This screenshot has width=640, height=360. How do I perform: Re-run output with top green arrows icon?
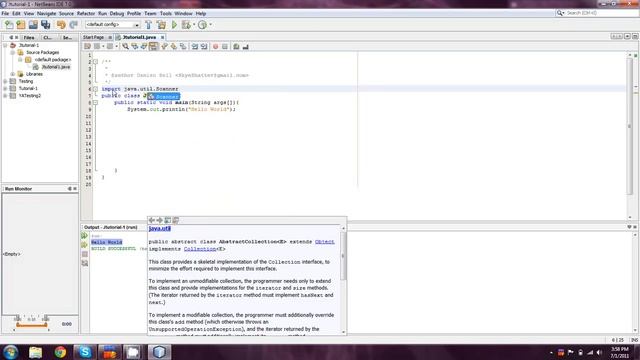coord(84,236)
